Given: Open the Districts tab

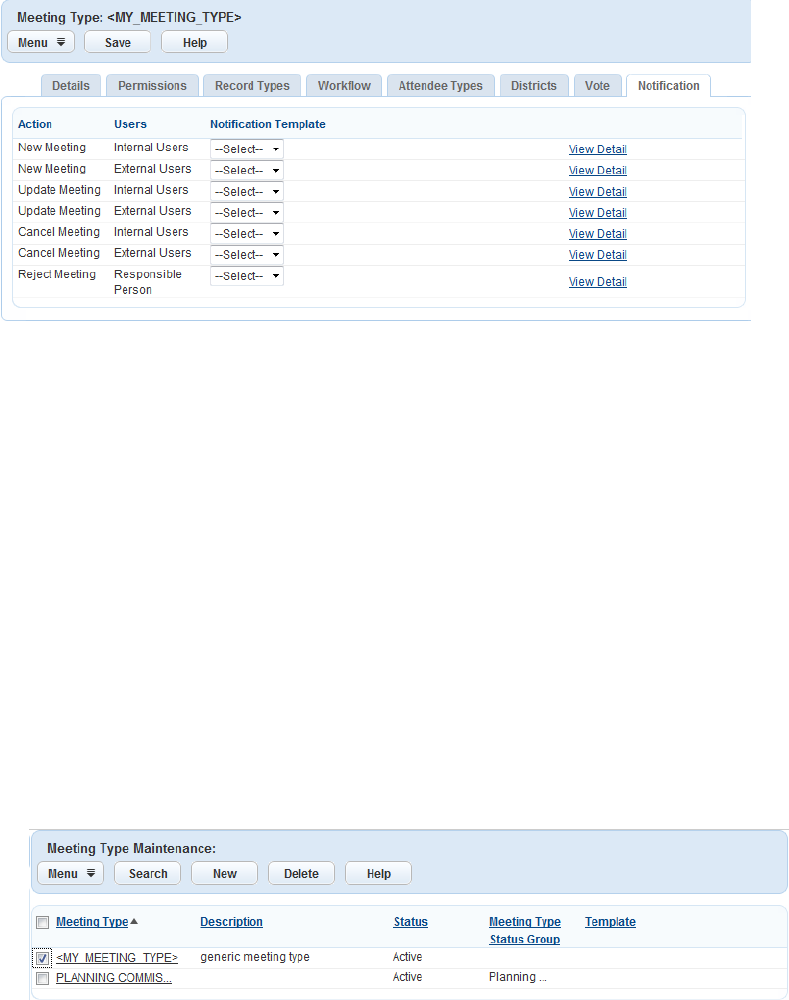Looking at the screenshot, I should 534,85.
